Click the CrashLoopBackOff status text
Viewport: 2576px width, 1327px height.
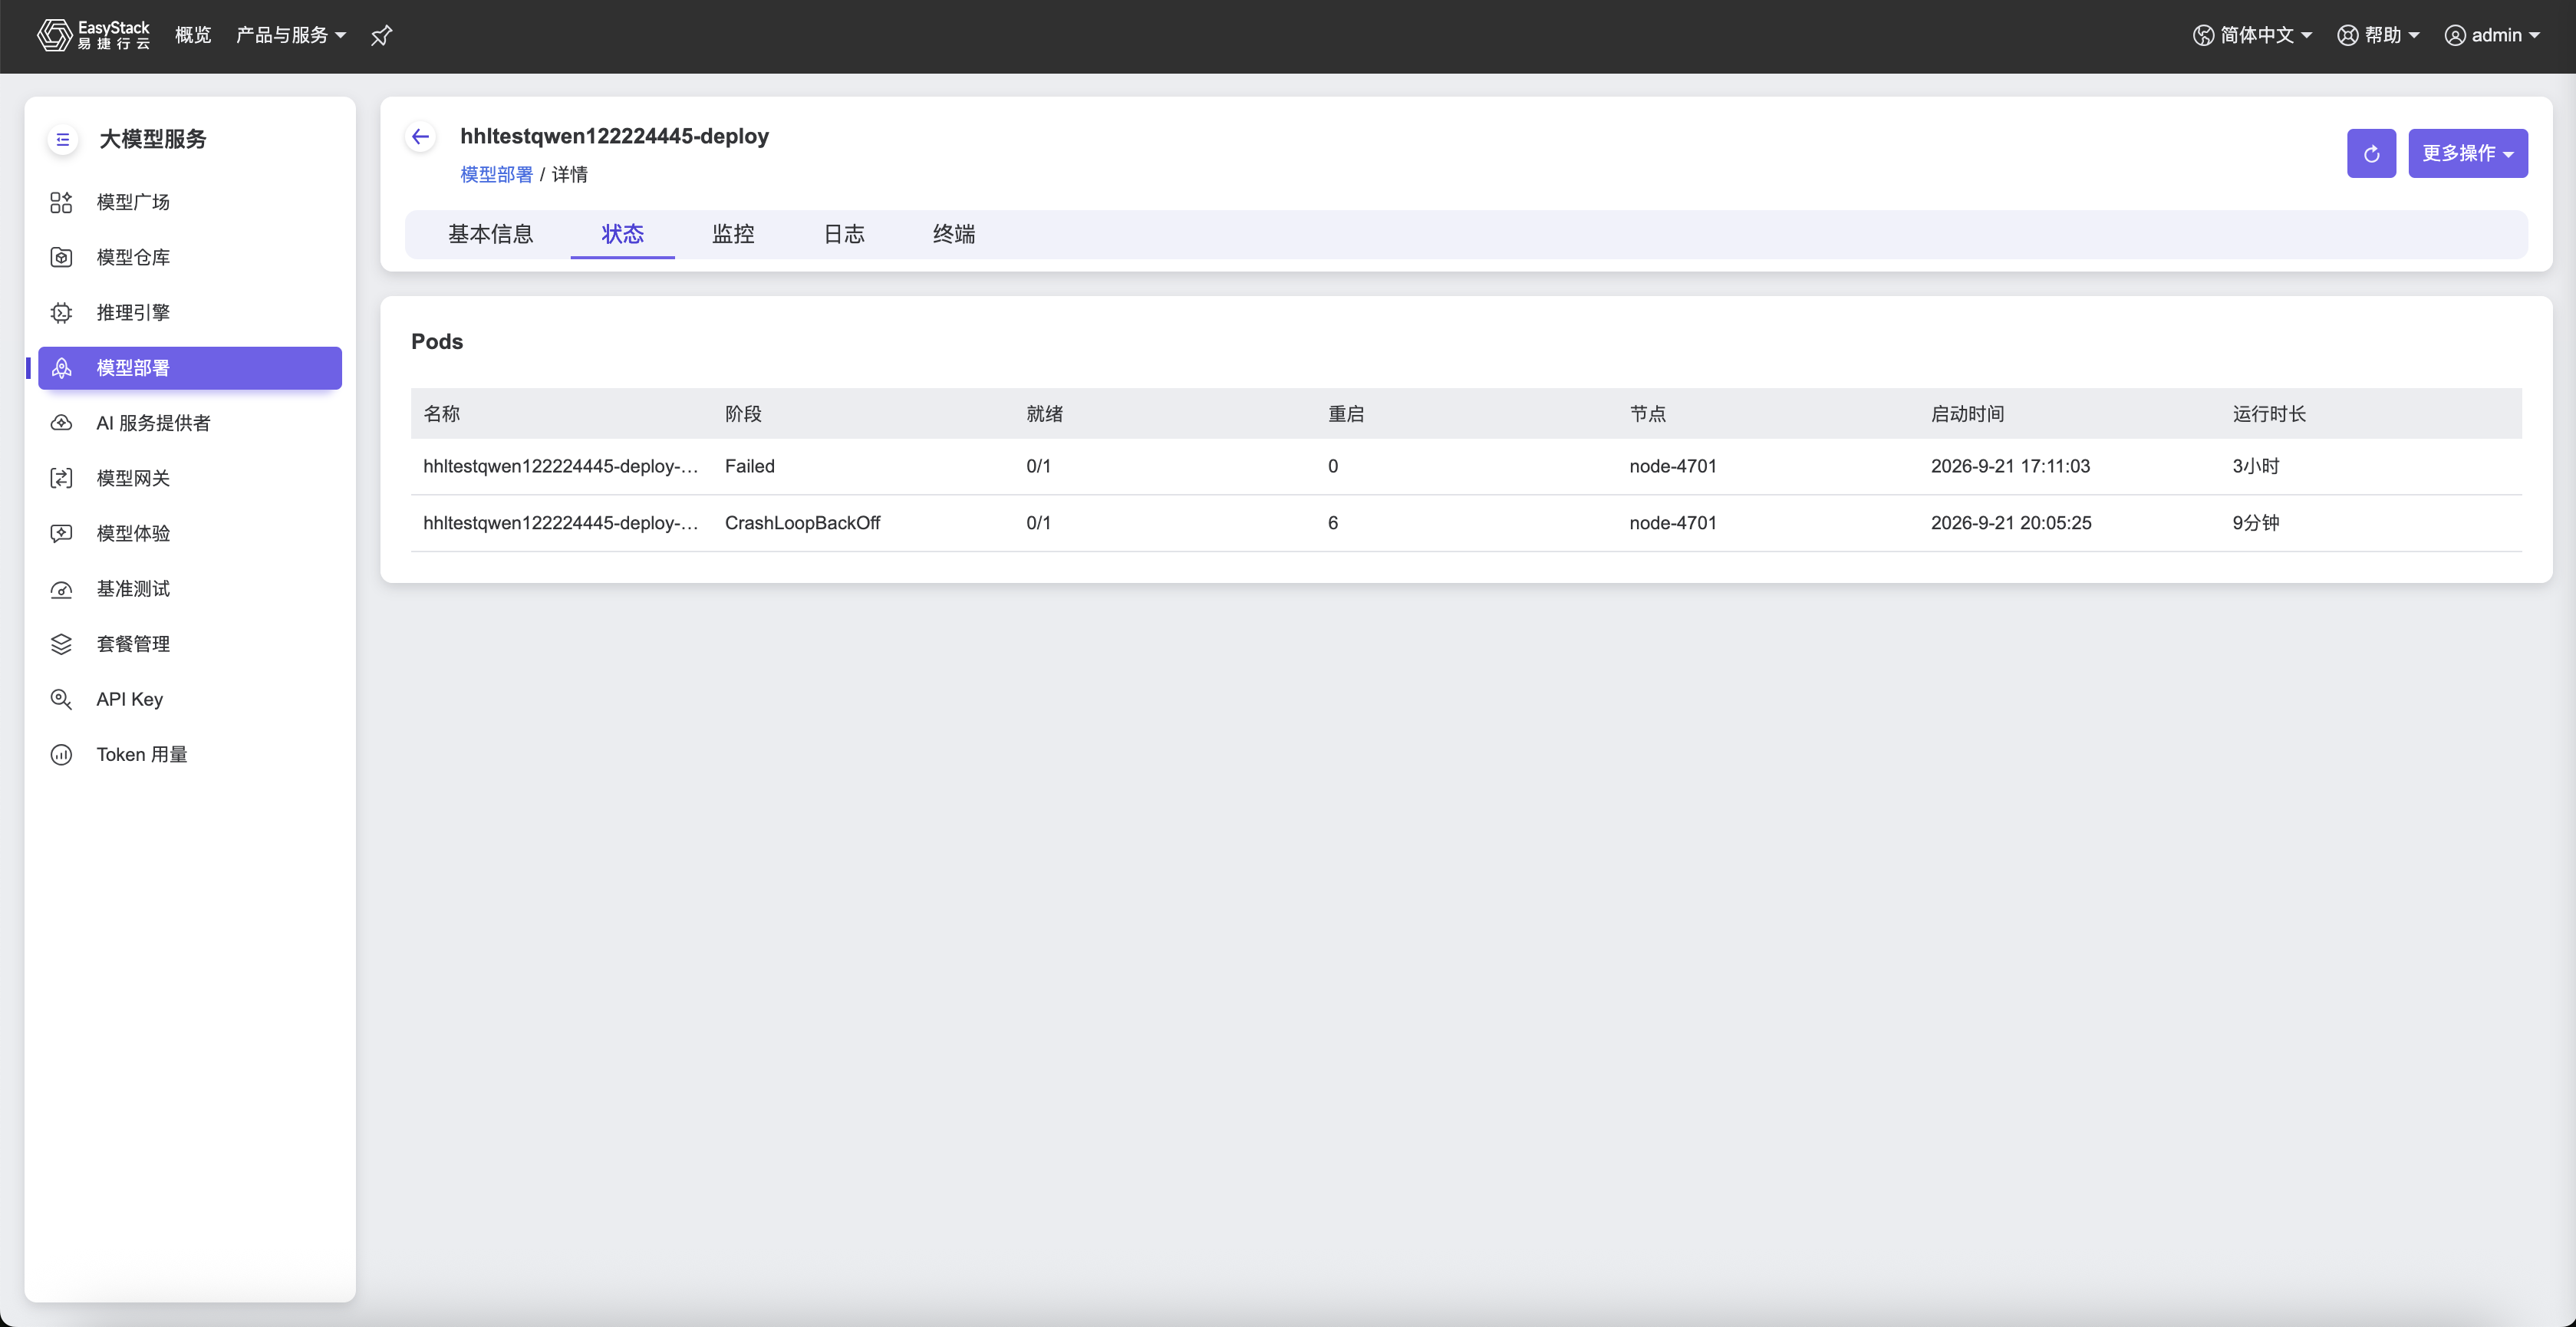(x=802, y=522)
